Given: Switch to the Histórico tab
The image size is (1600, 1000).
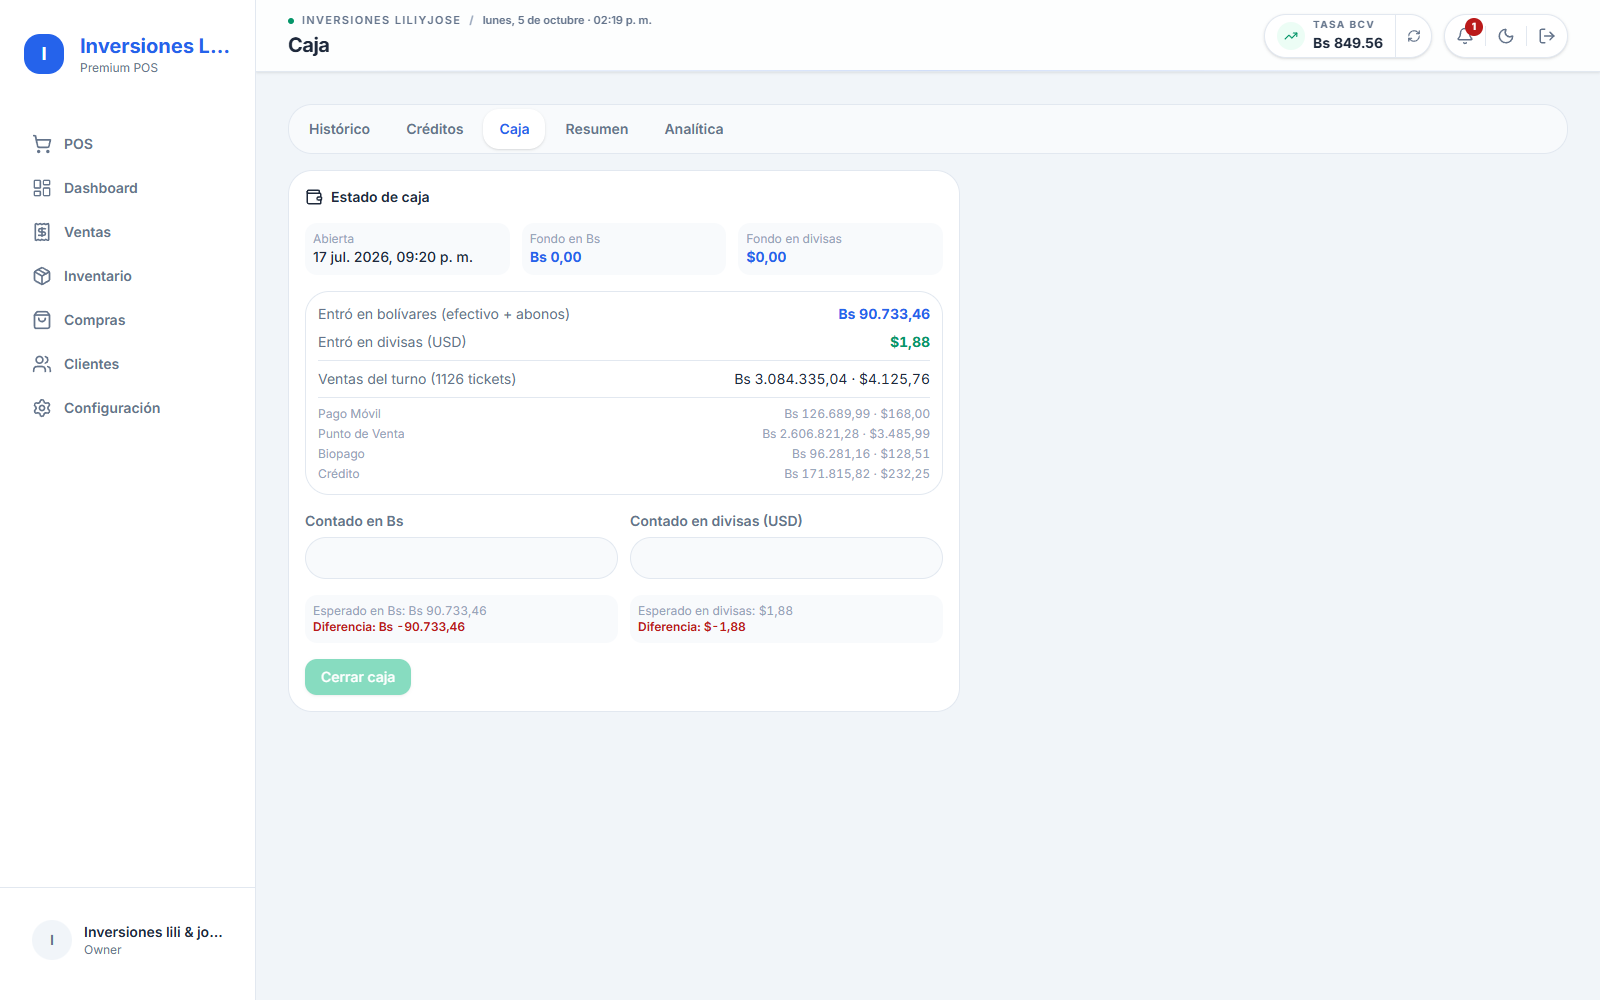Looking at the screenshot, I should point(339,129).
